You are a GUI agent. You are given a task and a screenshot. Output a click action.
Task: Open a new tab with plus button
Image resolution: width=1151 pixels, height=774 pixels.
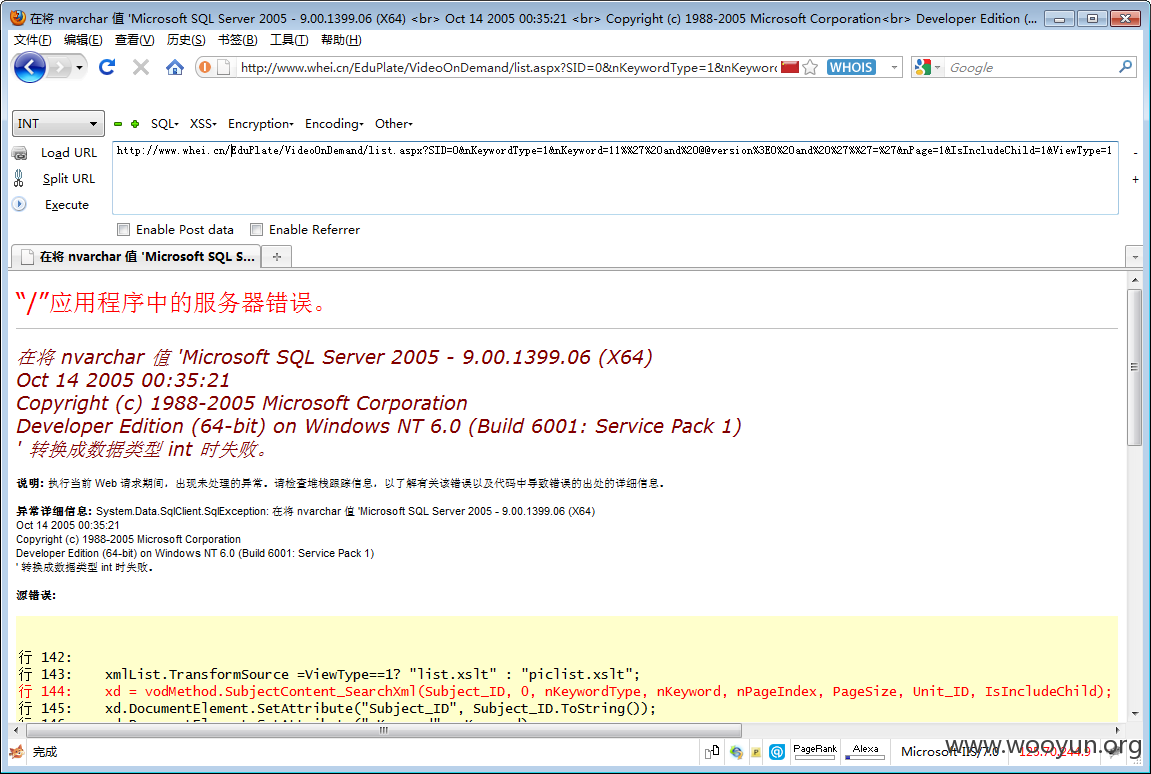277,256
